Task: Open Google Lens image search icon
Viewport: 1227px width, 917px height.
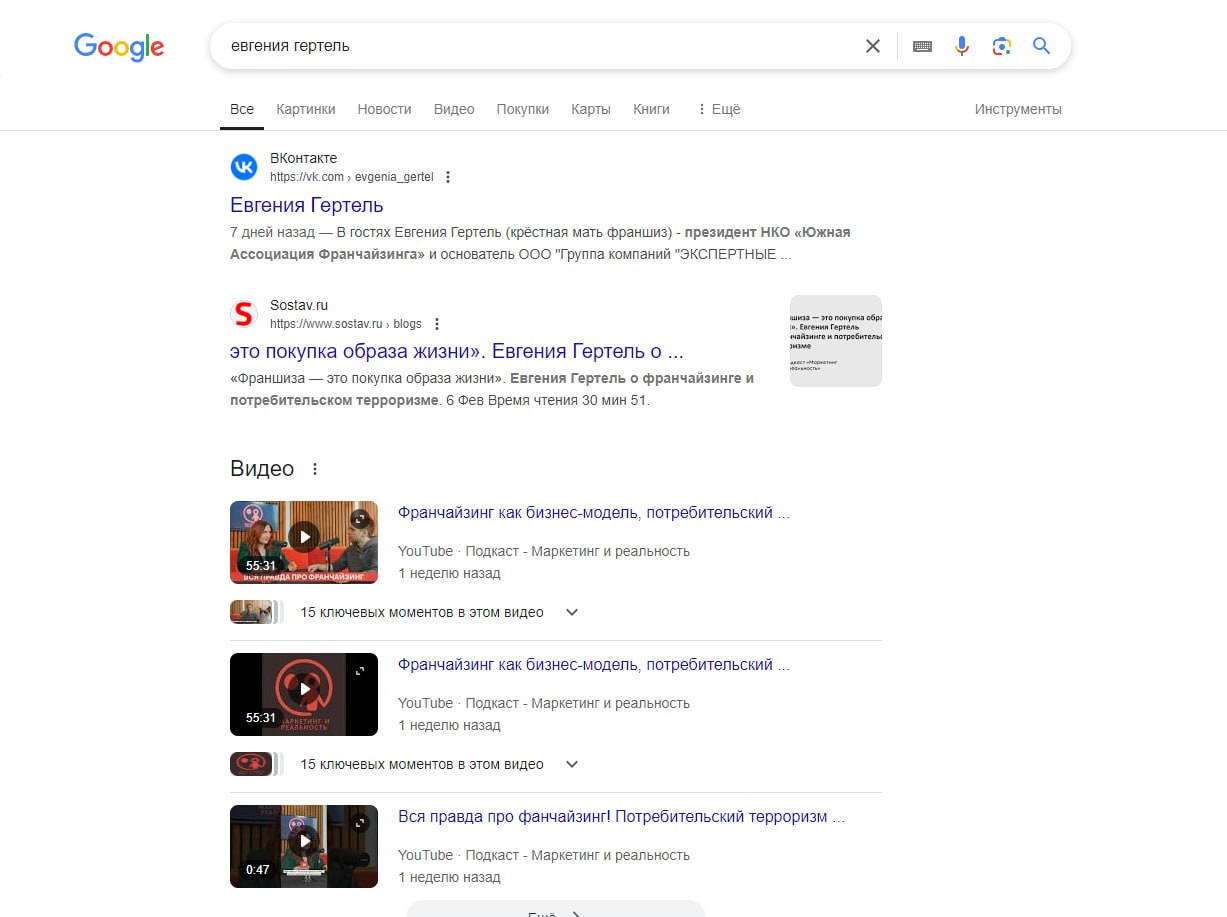Action: pyautogui.click(x=1001, y=46)
